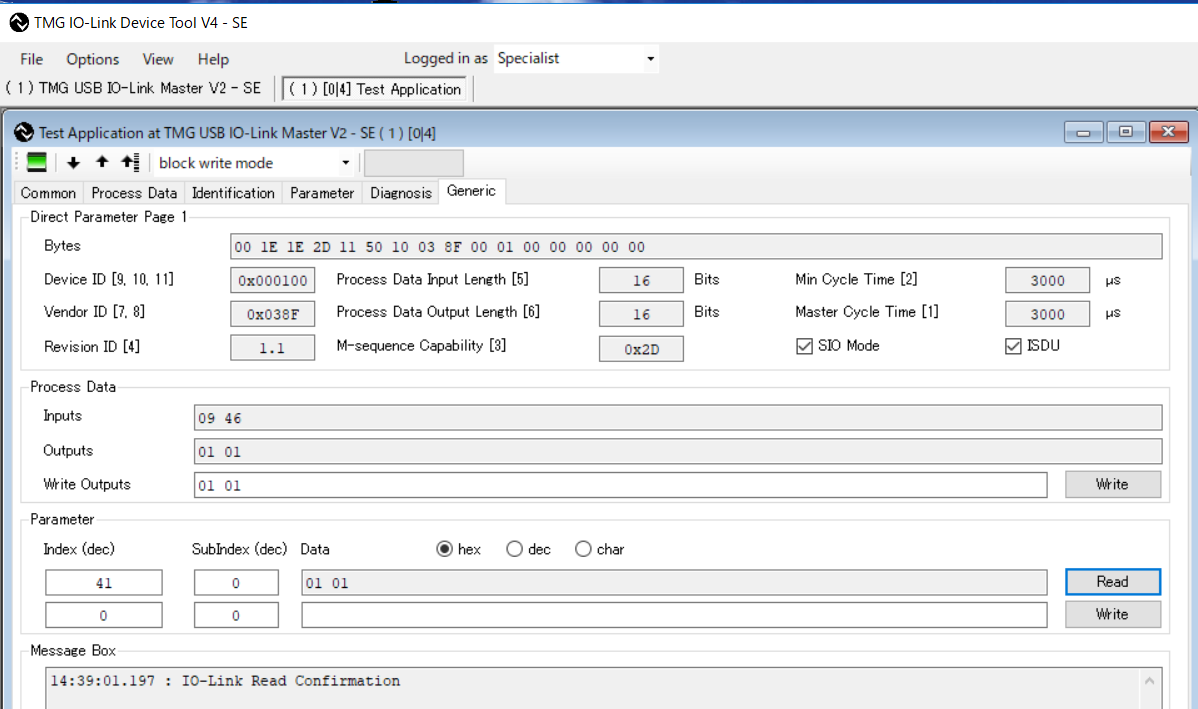
Task: Click the M-sequence Capability value 0x2D
Action: pos(641,348)
